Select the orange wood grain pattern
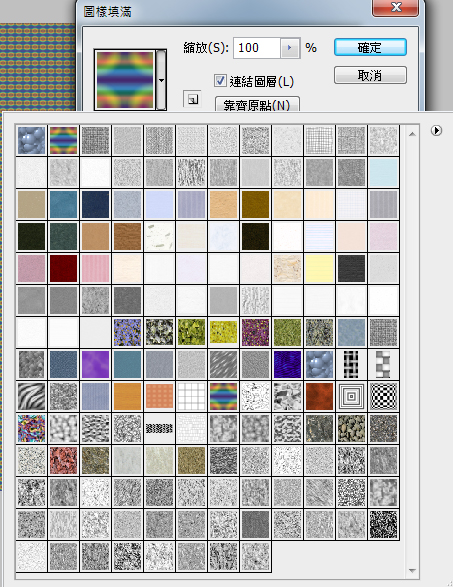The width and height of the screenshot is (453, 587). click(127, 396)
